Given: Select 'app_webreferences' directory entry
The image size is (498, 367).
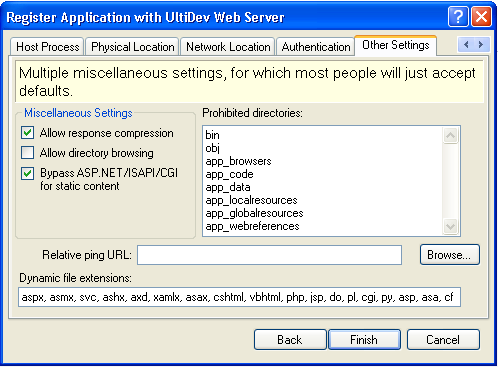Looking at the screenshot, I should tap(252, 226).
